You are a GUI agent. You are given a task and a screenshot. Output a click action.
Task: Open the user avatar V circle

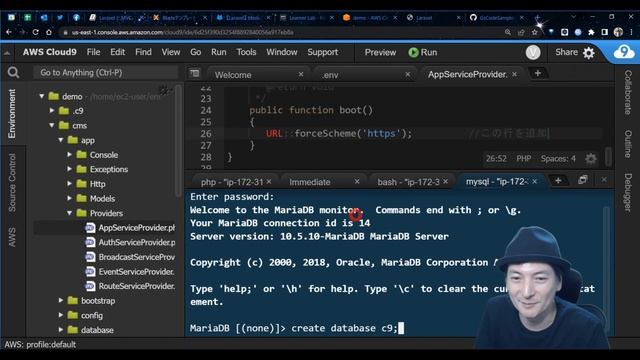click(x=533, y=52)
